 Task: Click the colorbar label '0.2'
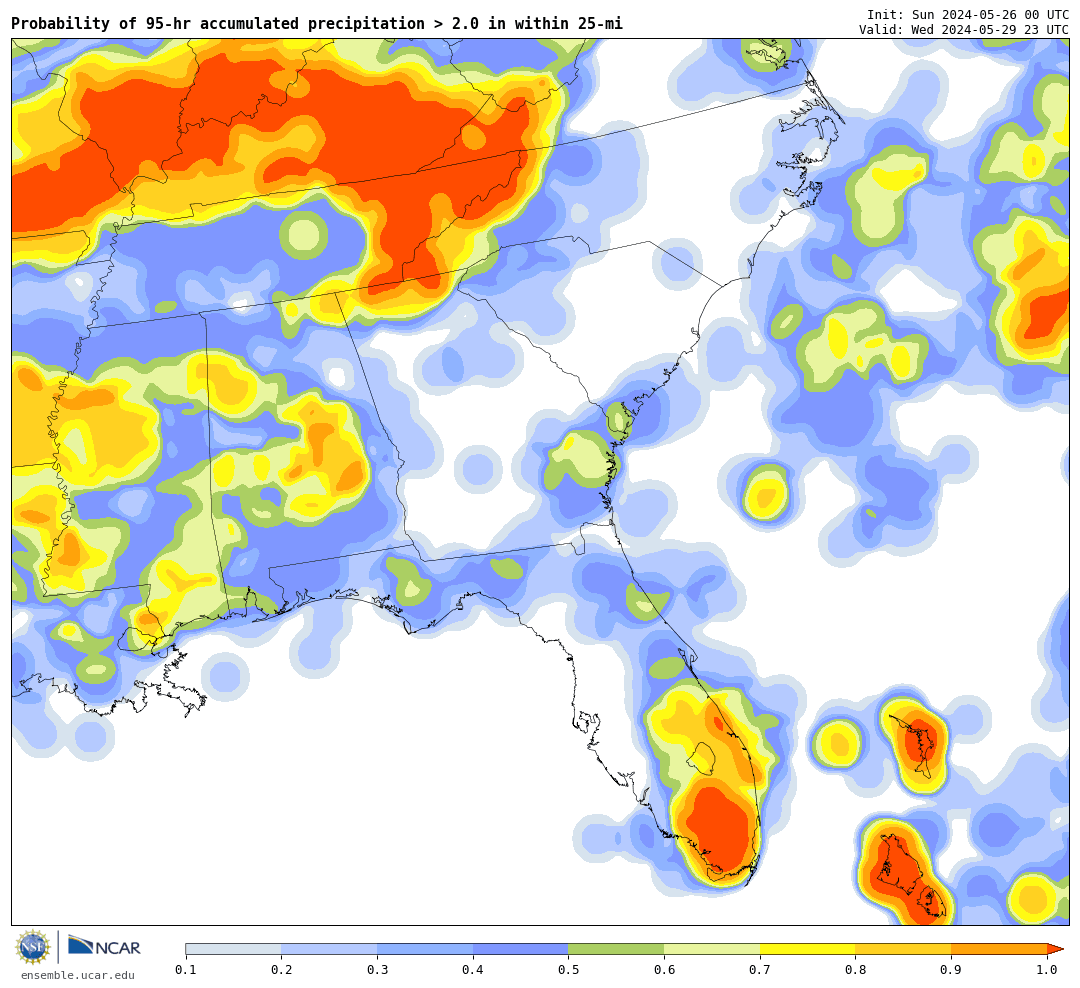coord(282,969)
